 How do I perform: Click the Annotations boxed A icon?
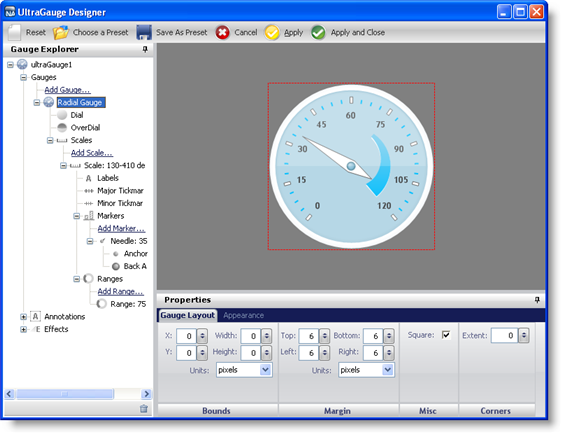pos(35,316)
